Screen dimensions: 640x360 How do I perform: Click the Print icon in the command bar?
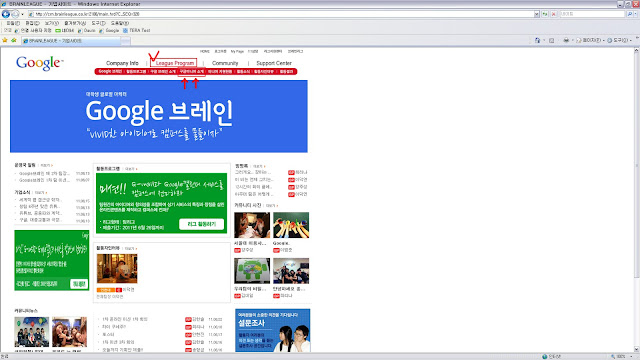click(566, 40)
